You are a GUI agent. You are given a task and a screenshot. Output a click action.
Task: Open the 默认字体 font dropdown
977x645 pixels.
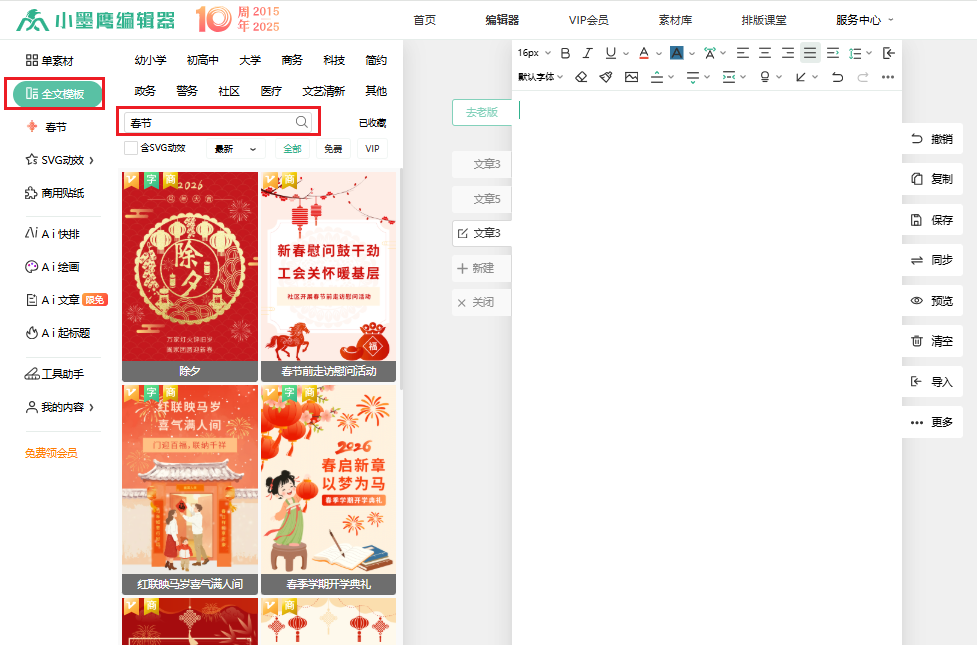pos(539,75)
